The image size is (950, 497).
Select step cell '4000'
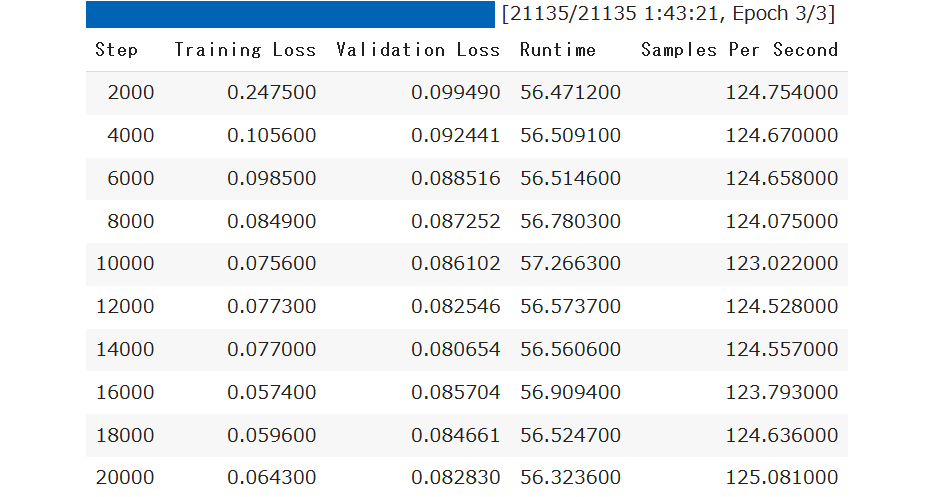[x=131, y=135]
